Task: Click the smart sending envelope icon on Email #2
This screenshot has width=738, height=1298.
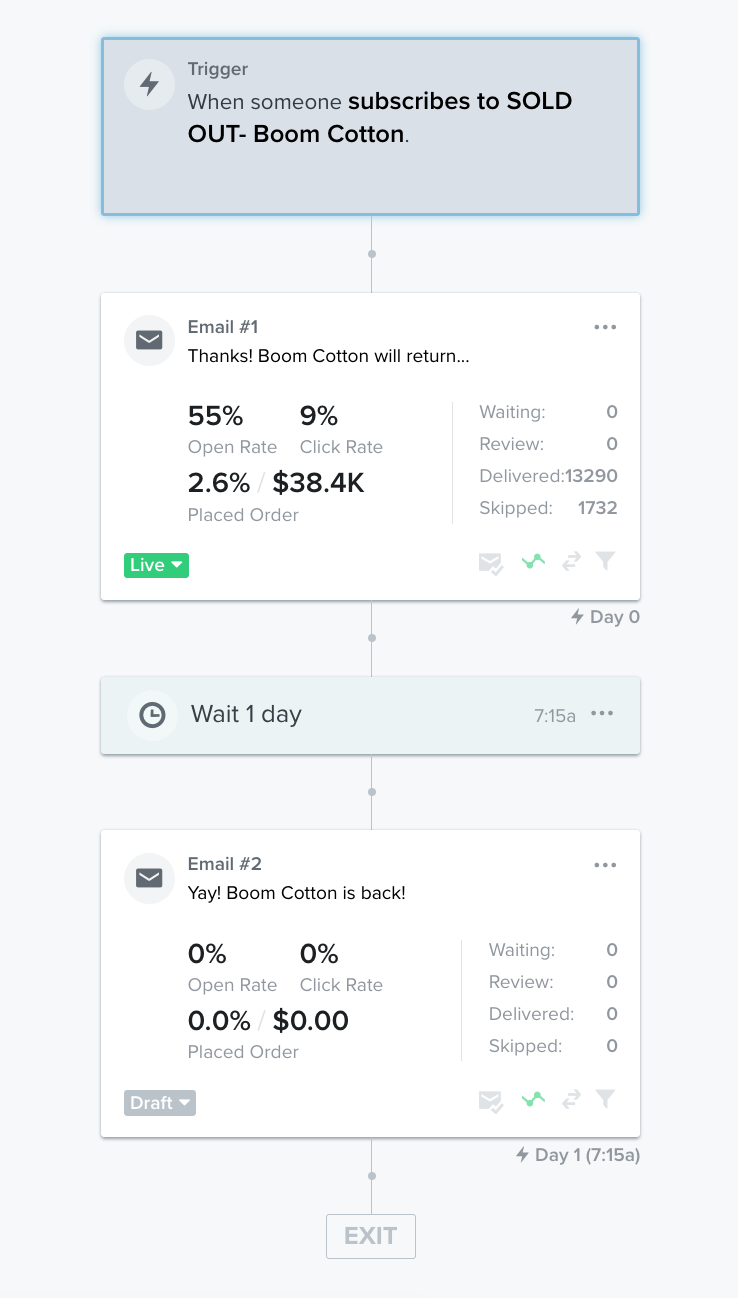Action: (x=491, y=1099)
